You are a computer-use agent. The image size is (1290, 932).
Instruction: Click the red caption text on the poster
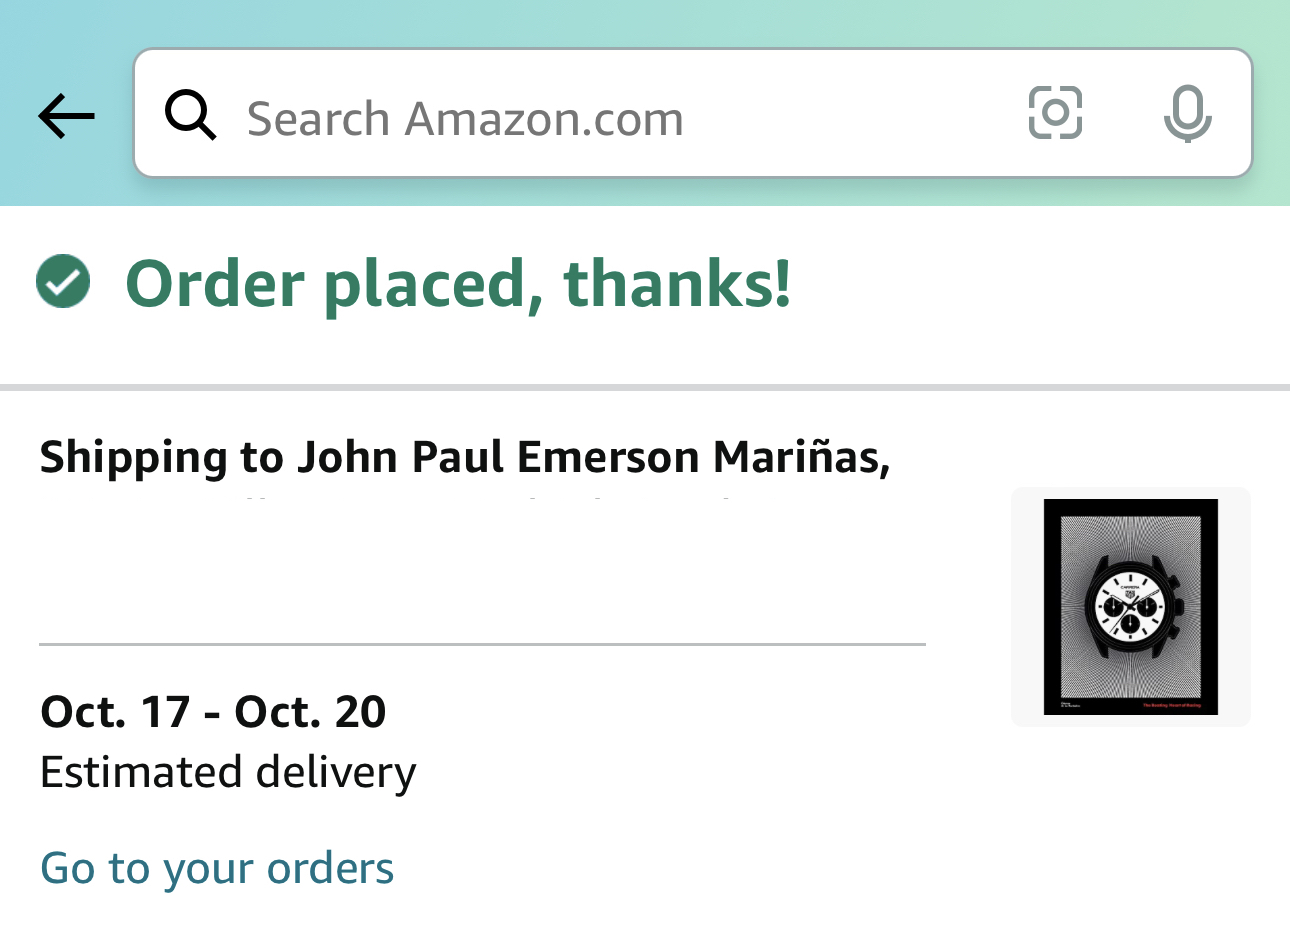[x=1172, y=706]
